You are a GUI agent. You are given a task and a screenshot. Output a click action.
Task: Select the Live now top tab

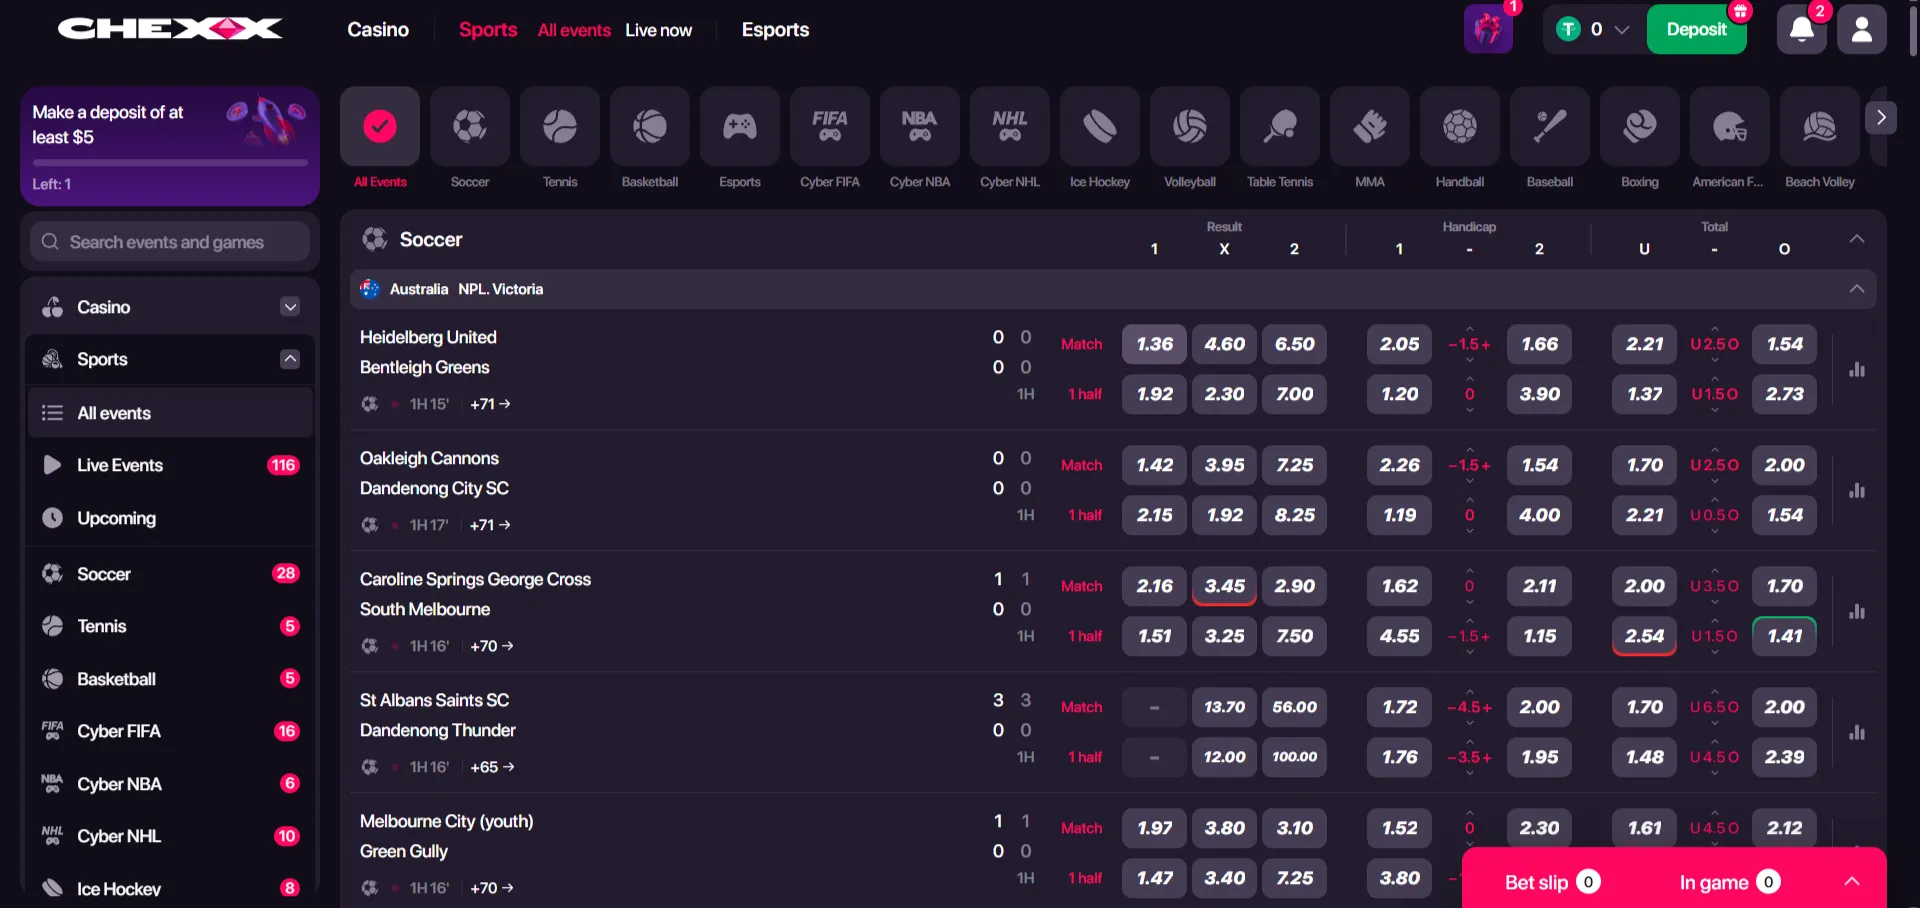[x=658, y=30]
